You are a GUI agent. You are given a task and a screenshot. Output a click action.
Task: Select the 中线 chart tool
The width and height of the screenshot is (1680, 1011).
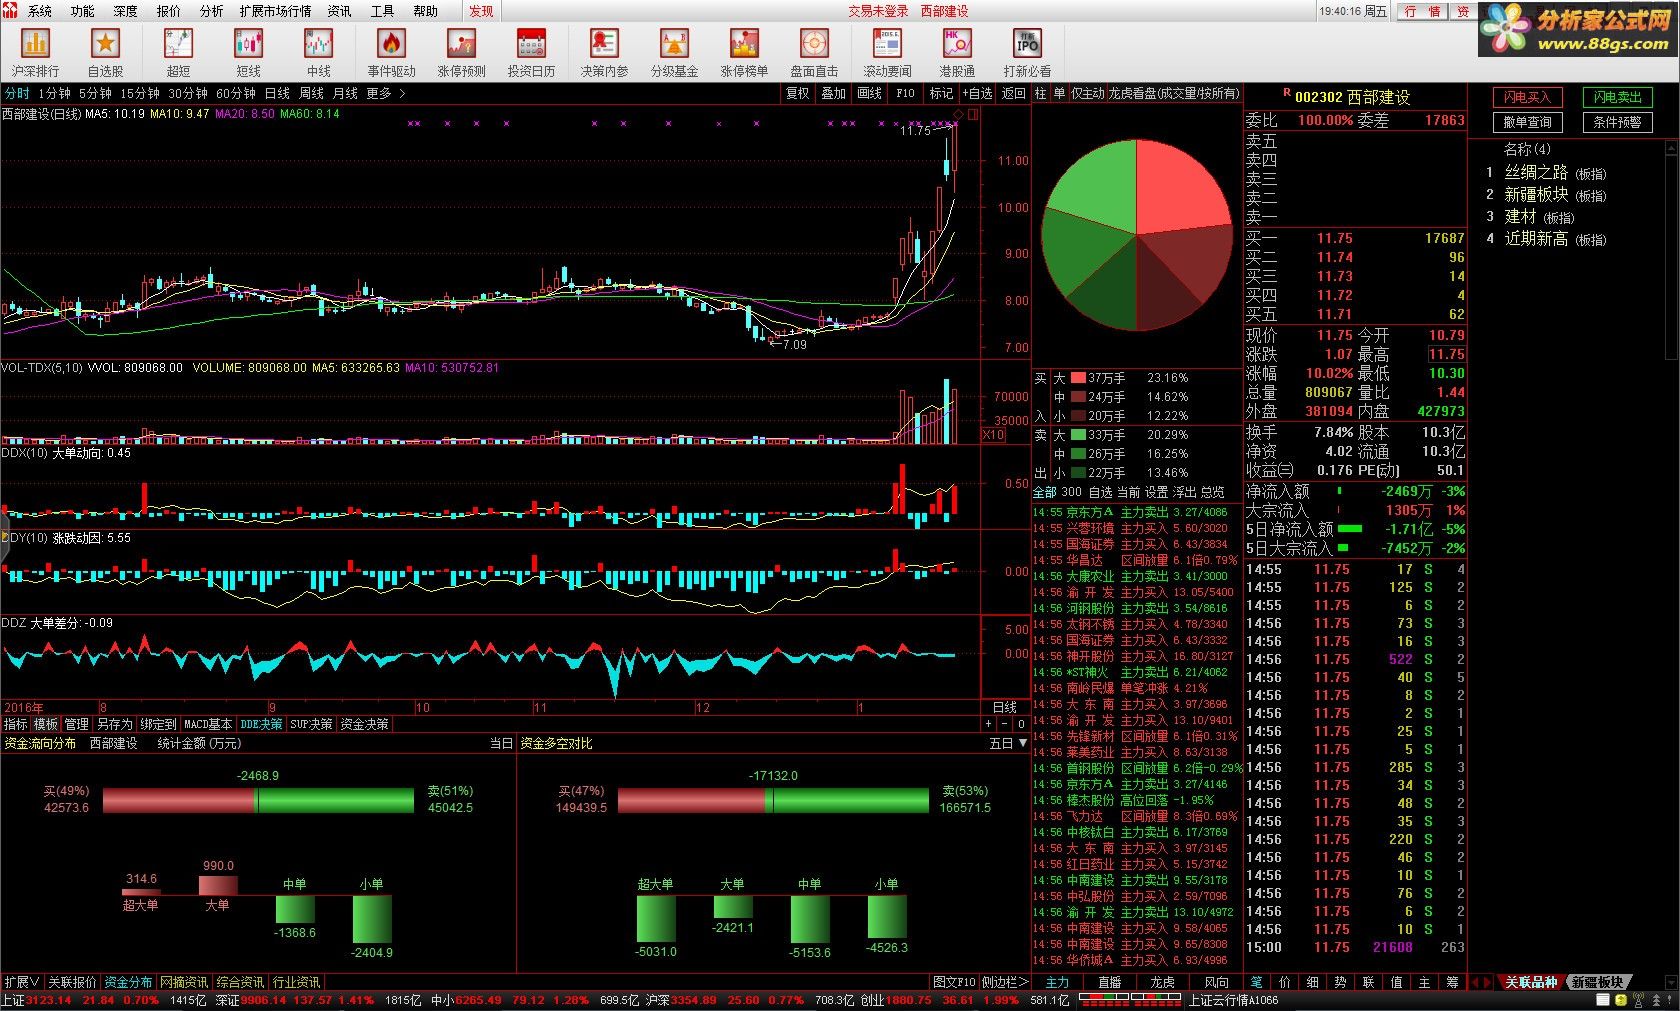click(318, 52)
